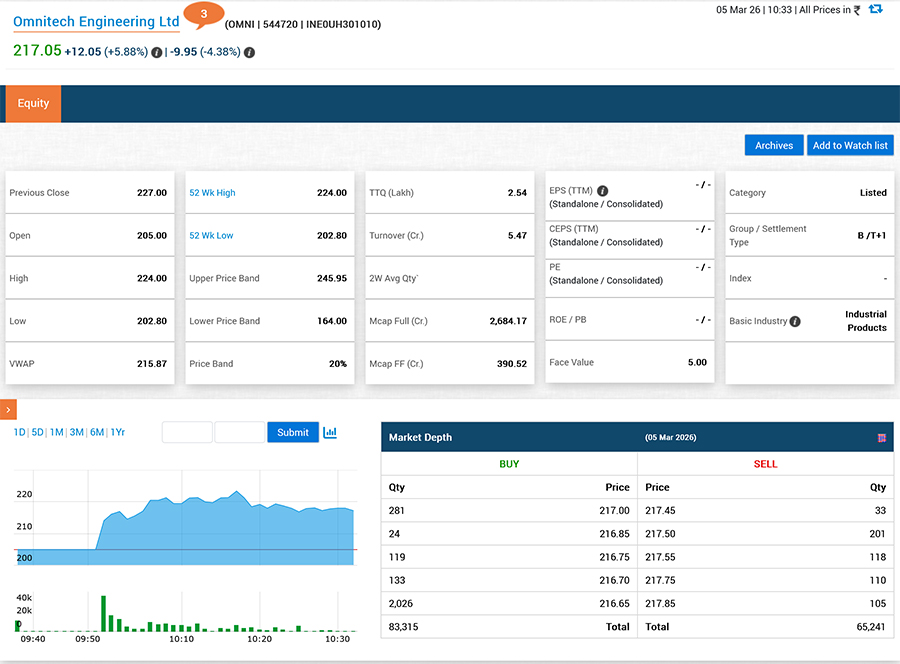Open the Archives
Screen dimensions: 900x664
tap(773, 145)
